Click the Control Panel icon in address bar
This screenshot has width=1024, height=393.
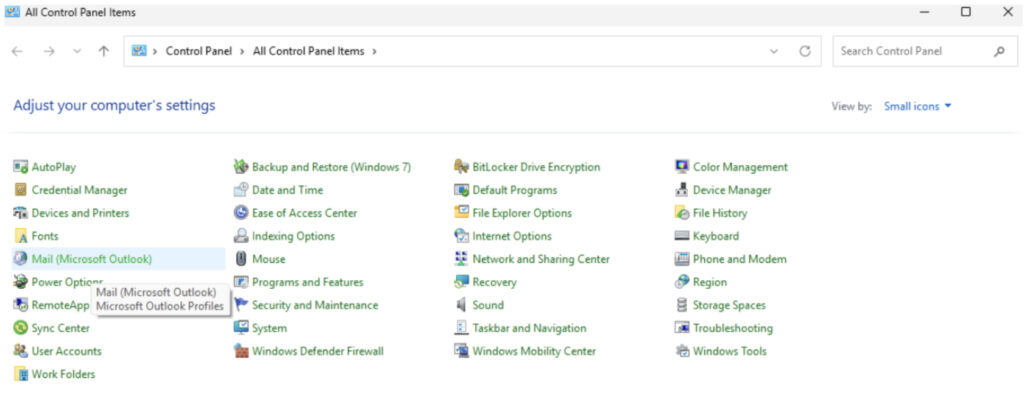pos(138,51)
